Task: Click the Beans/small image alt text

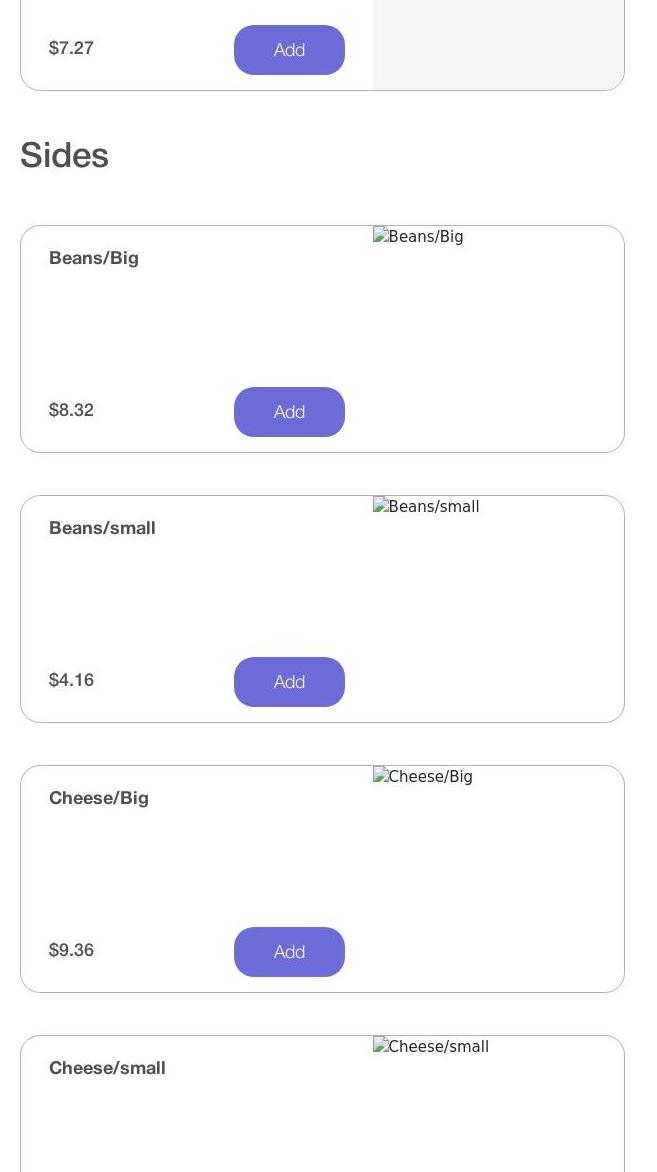Action: (434, 507)
